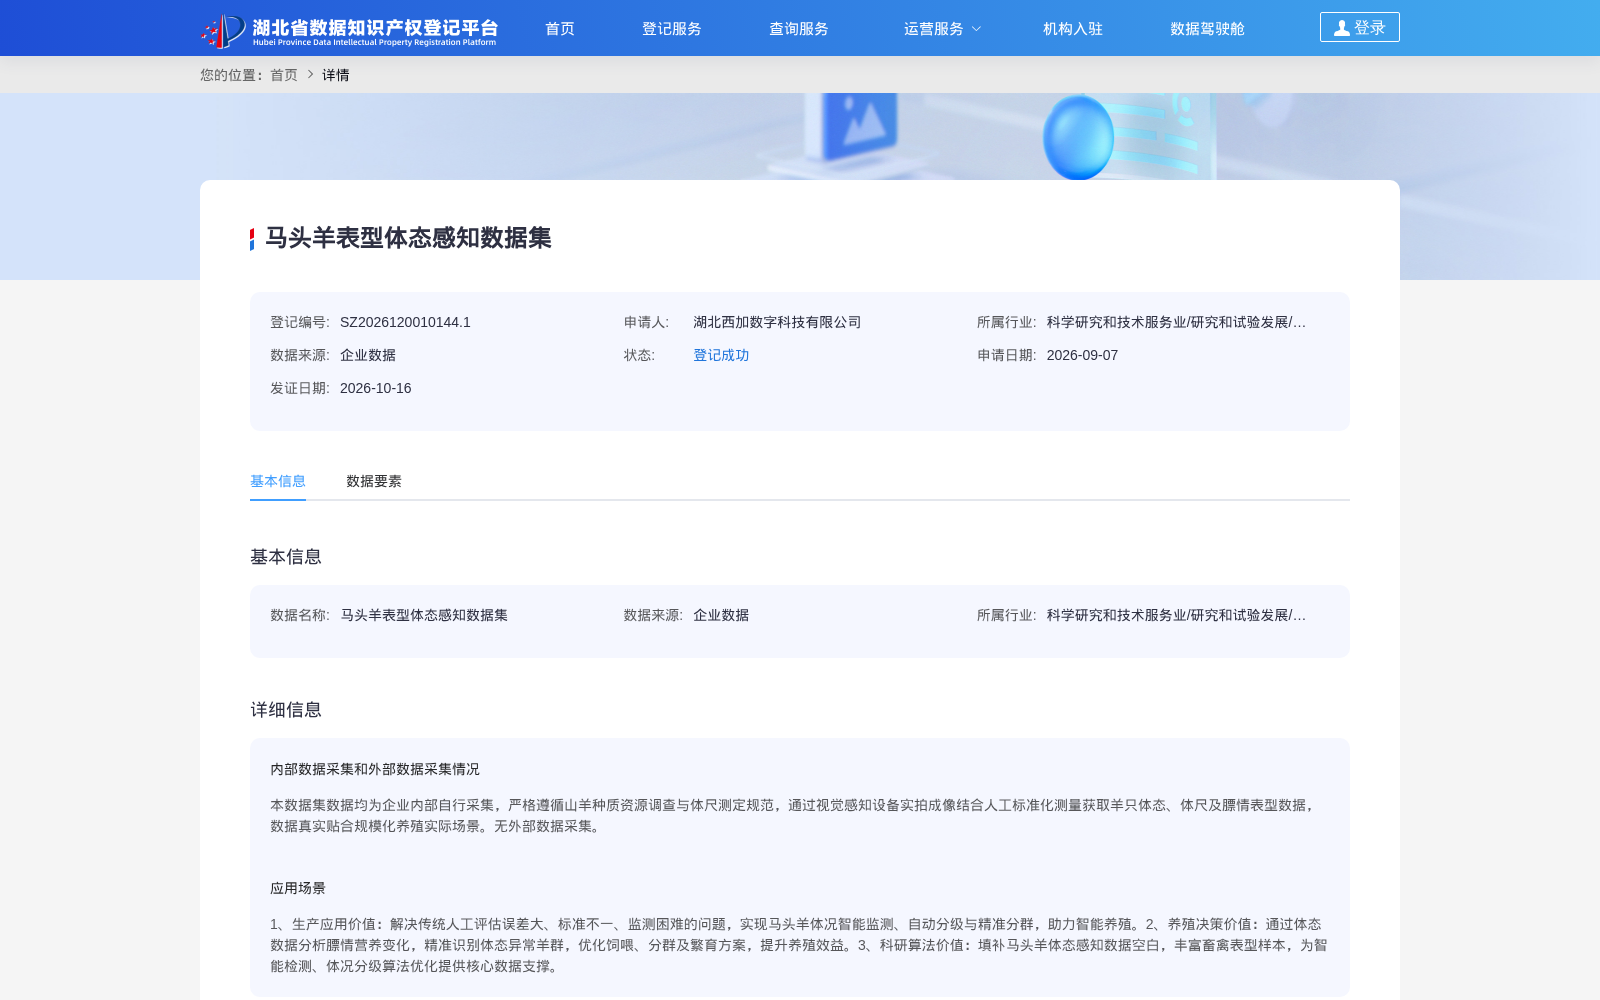Expand the 运营服务 dropdown chevron
This screenshot has width=1600, height=1000.
point(977,29)
